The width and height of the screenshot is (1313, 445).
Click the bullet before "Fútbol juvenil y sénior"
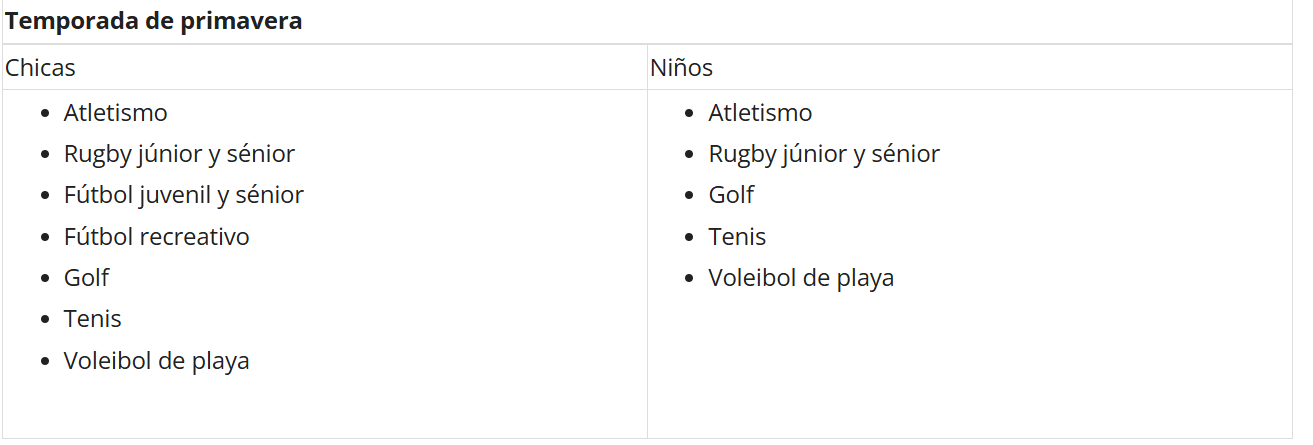click(x=44, y=196)
